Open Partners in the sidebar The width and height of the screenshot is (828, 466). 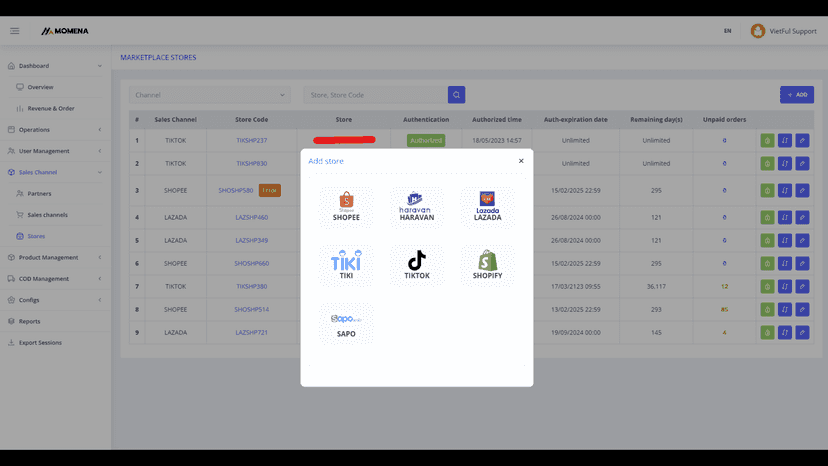(x=39, y=193)
